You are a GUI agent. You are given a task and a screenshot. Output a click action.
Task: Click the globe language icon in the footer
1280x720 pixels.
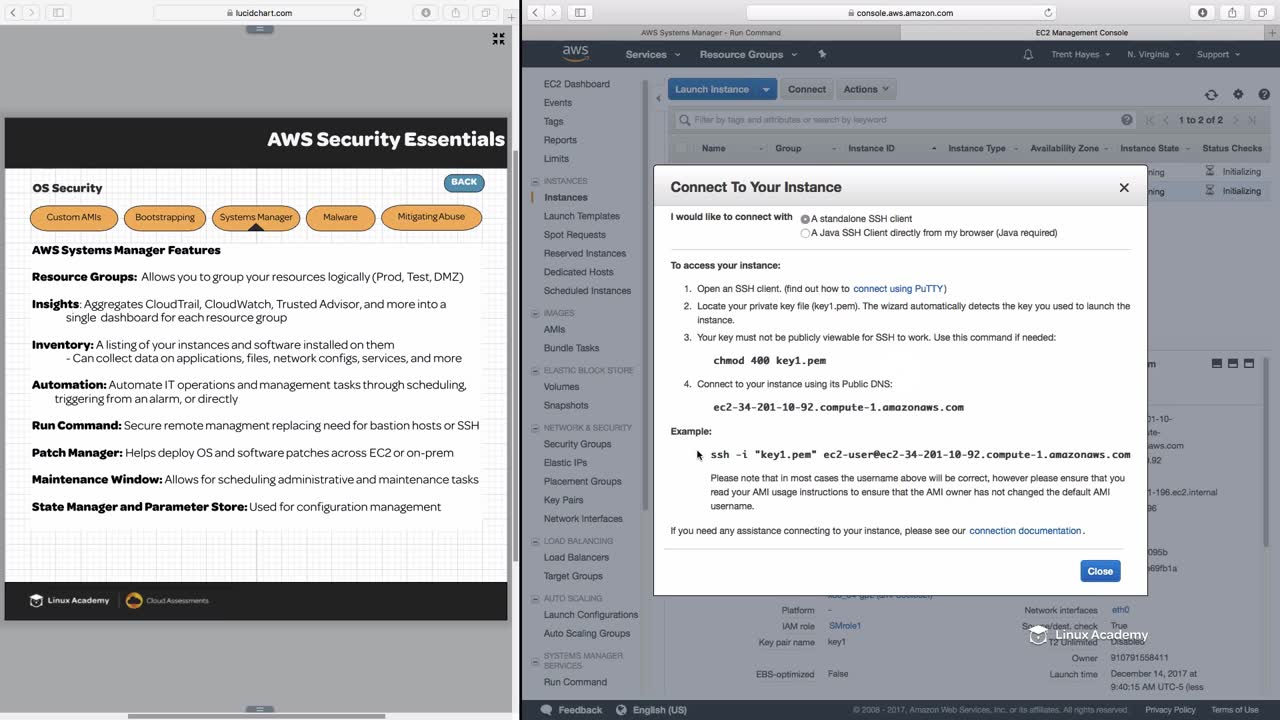coord(621,710)
